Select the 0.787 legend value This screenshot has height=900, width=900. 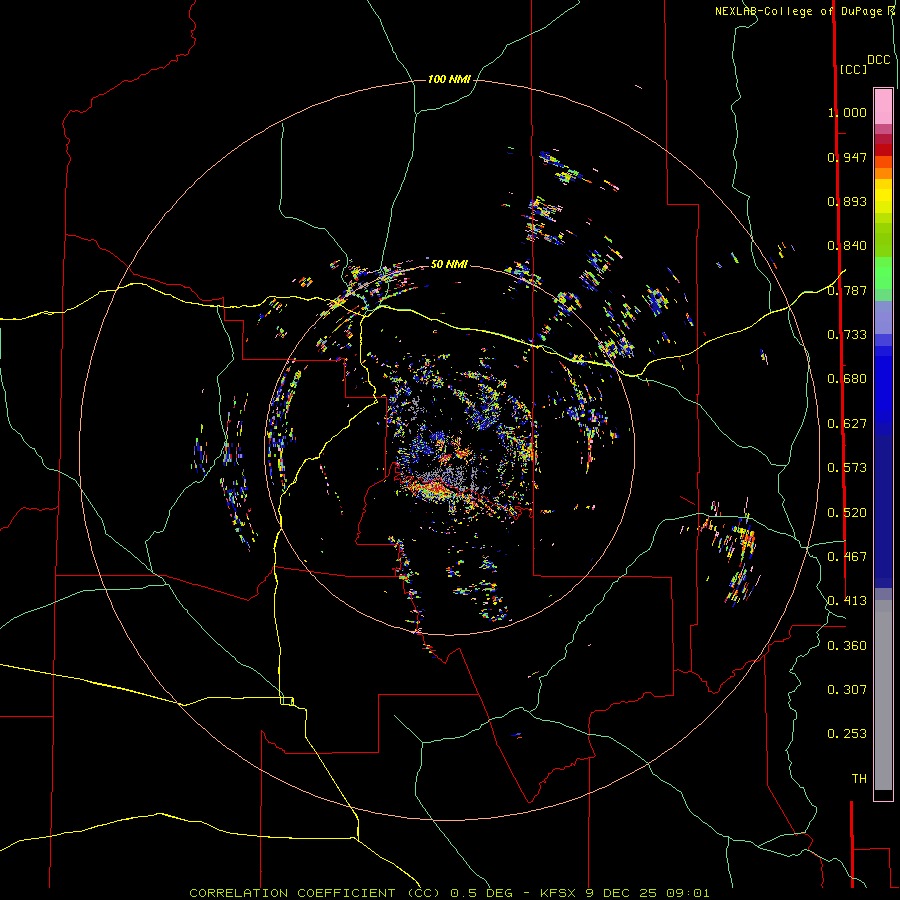[x=847, y=290]
